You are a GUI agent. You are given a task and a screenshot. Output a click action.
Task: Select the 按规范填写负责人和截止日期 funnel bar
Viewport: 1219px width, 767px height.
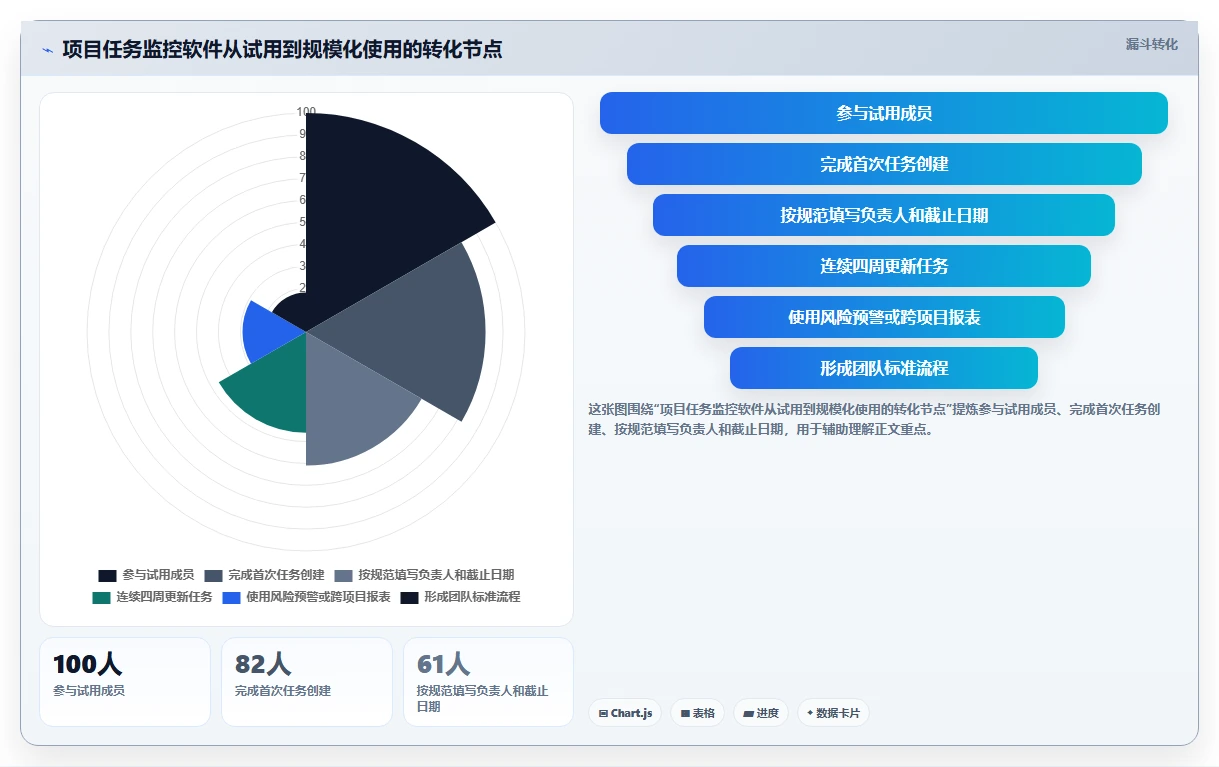(884, 215)
